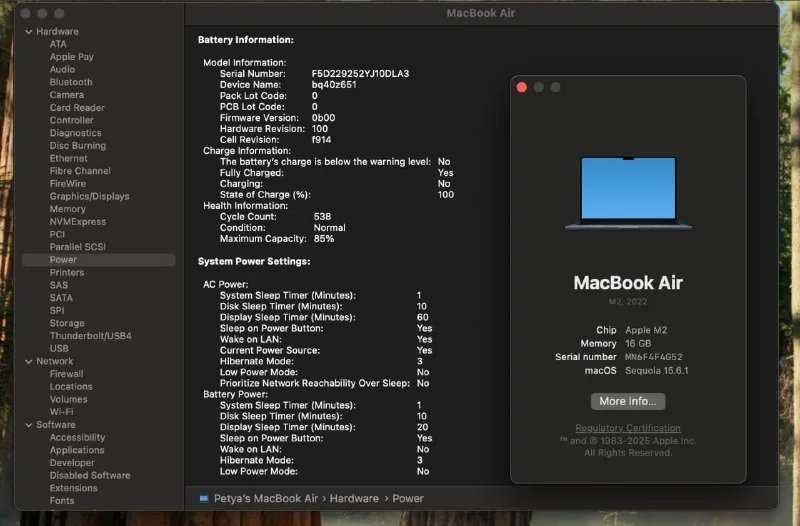
Task: Select the highlighted Power entry
Action: tap(99, 260)
